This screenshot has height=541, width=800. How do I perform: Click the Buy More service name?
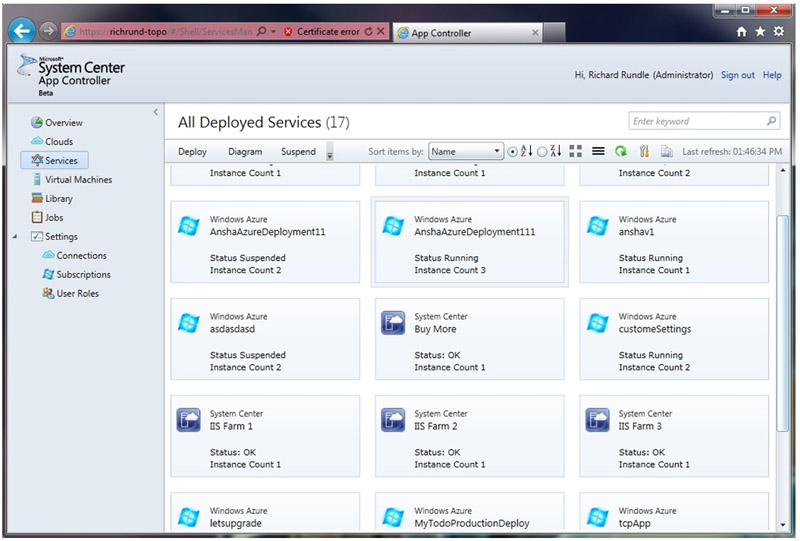[435, 329]
